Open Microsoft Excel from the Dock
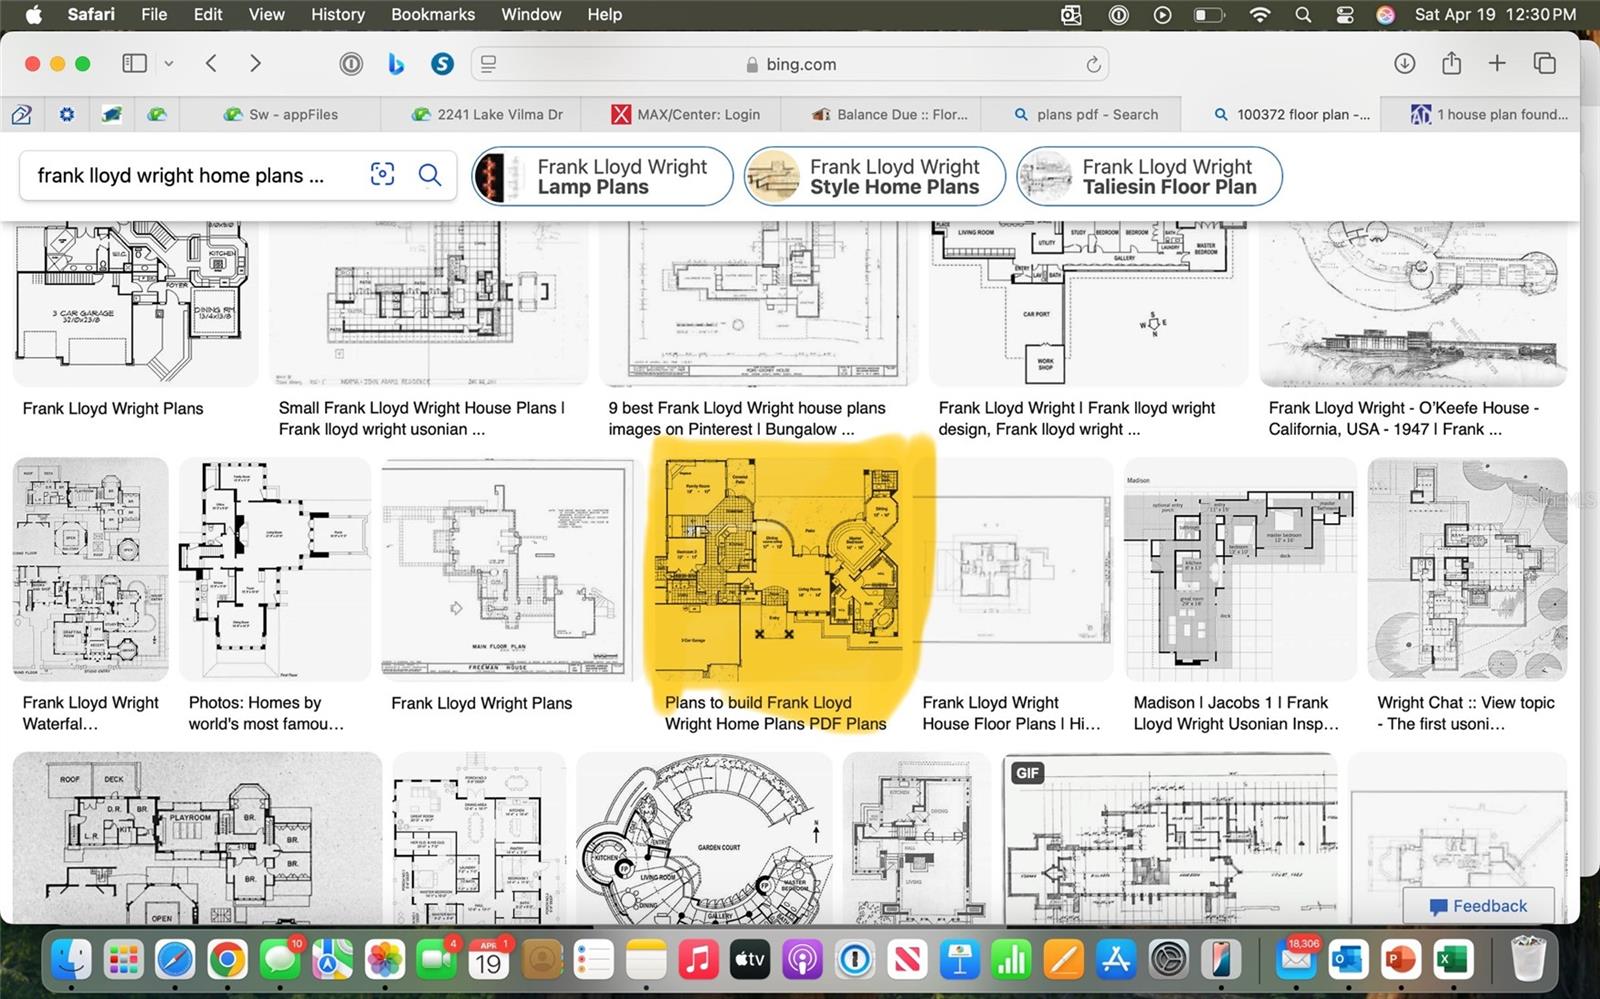Image resolution: width=1600 pixels, height=999 pixels. pos(1452,960)
